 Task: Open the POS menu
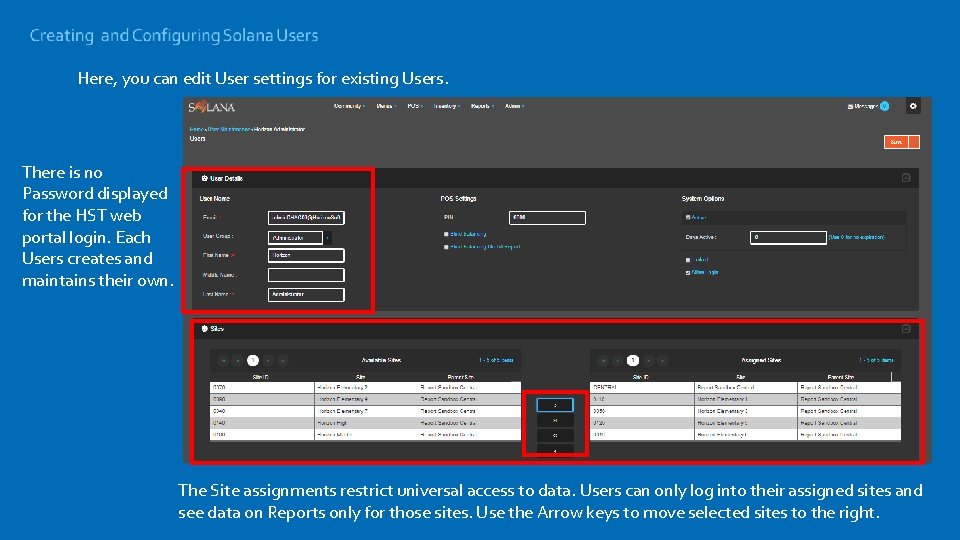(415, 106)
